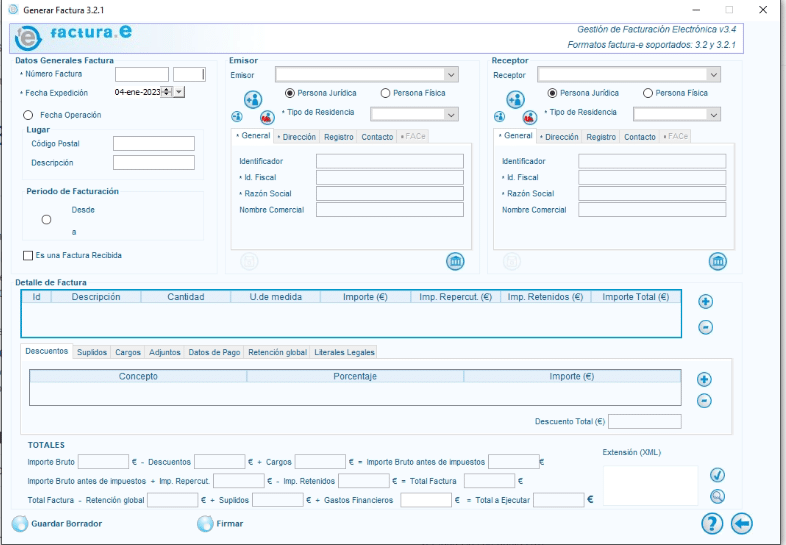Click the back arrow icon
The width and height of the screenshot is (786, 545).
(x=741, y=523)
